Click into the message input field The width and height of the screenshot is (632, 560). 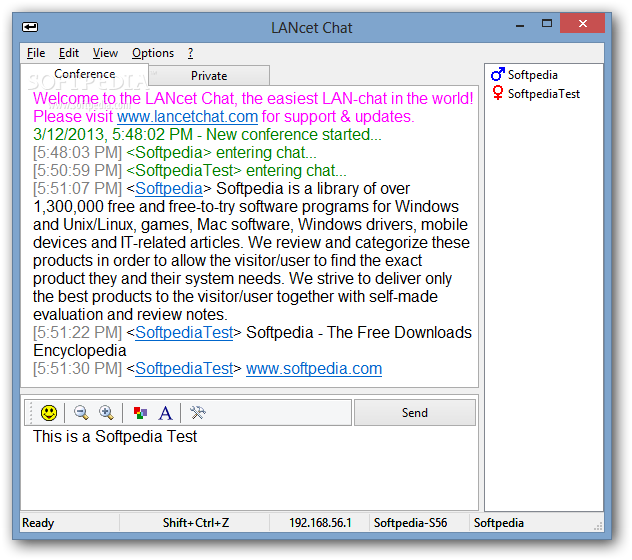(249, 470)
